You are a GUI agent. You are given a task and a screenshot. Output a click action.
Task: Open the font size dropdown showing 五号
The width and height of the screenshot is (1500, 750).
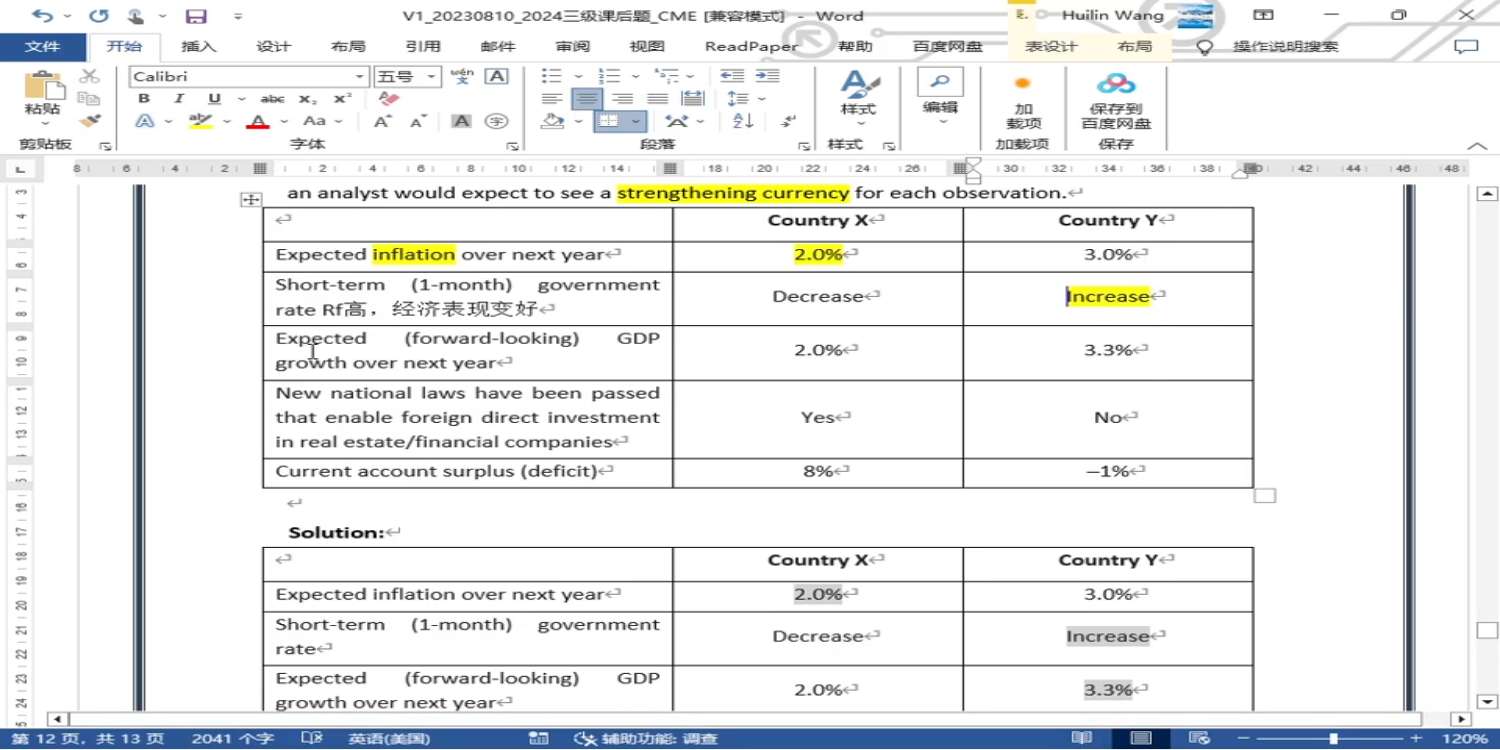(x=432, y=77)
